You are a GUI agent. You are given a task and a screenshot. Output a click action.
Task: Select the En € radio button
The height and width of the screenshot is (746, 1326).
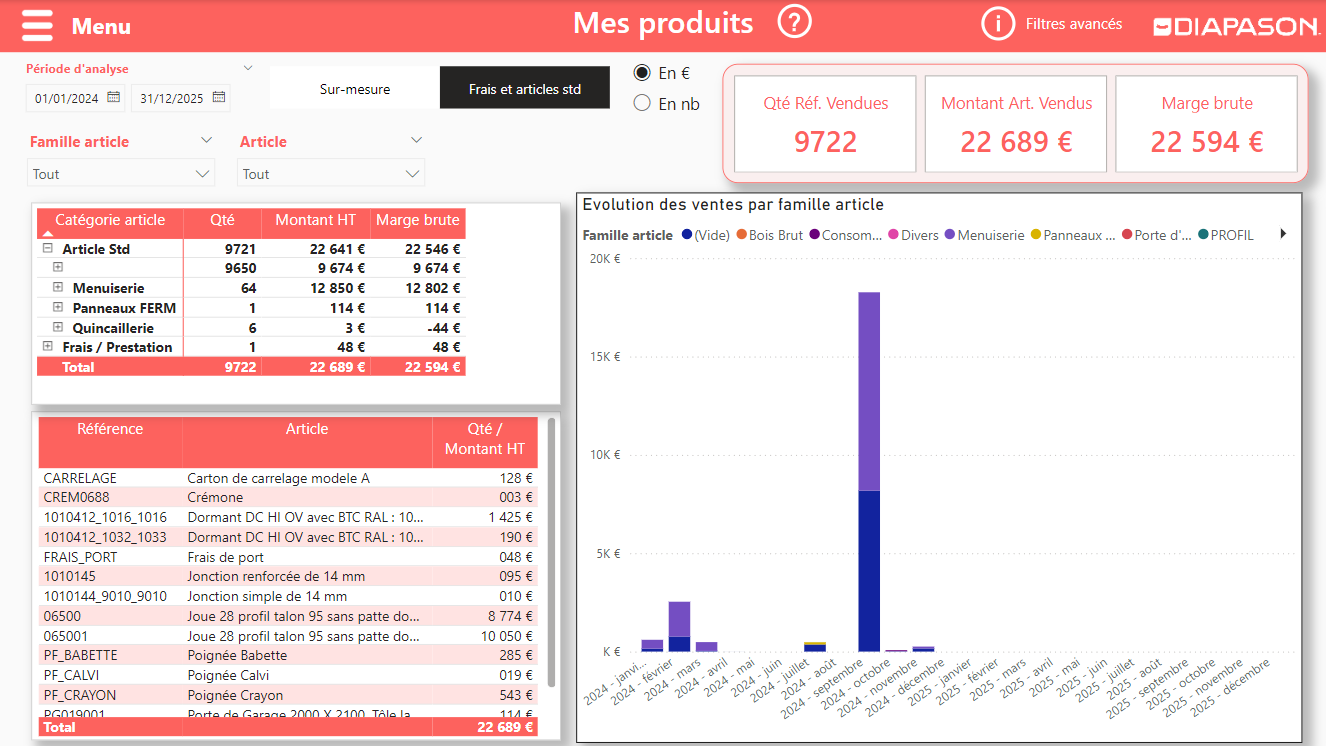pyautogui.click(x=642, y=73)
